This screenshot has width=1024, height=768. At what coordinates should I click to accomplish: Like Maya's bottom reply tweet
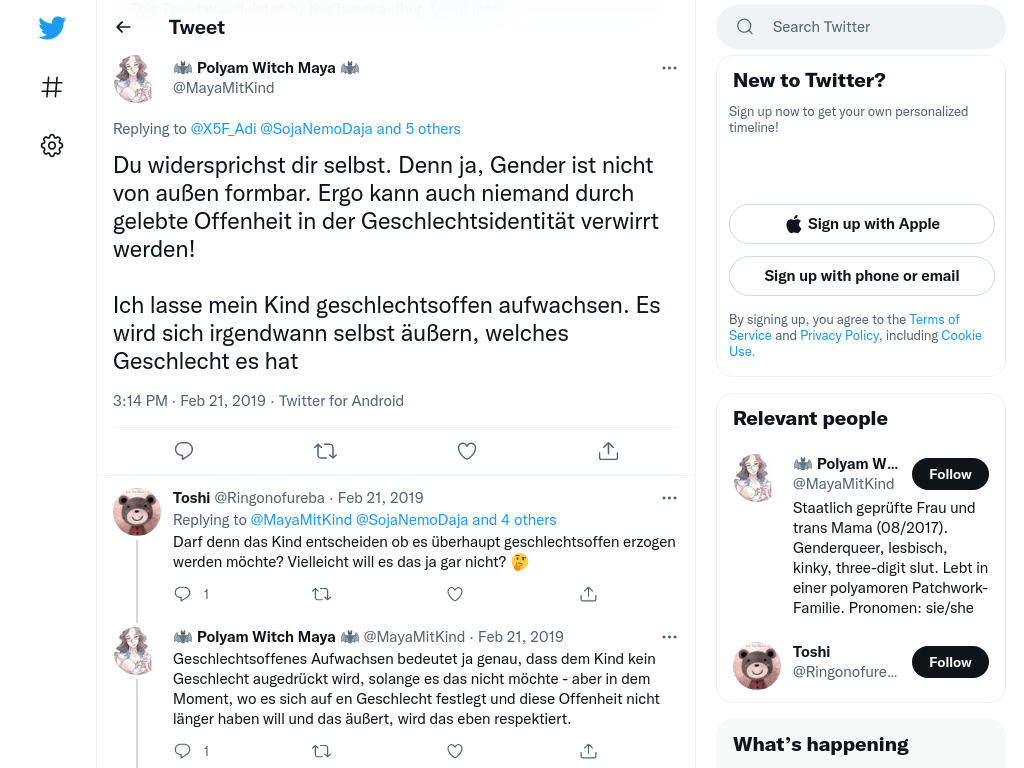click(x=455, y=750)
